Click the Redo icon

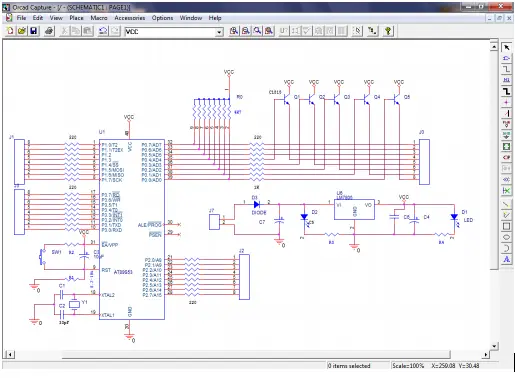tap(115, 31)
